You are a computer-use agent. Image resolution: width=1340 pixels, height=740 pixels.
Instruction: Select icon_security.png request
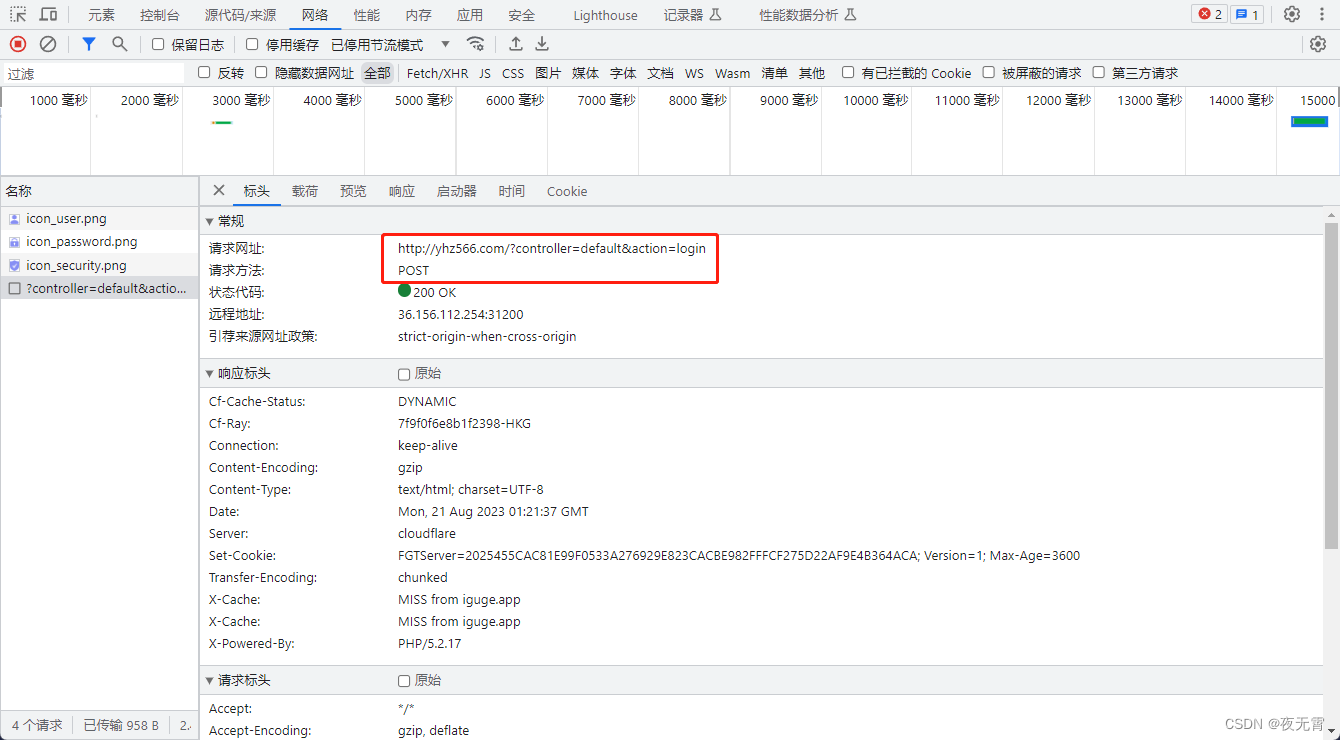(x=99, y=265)
